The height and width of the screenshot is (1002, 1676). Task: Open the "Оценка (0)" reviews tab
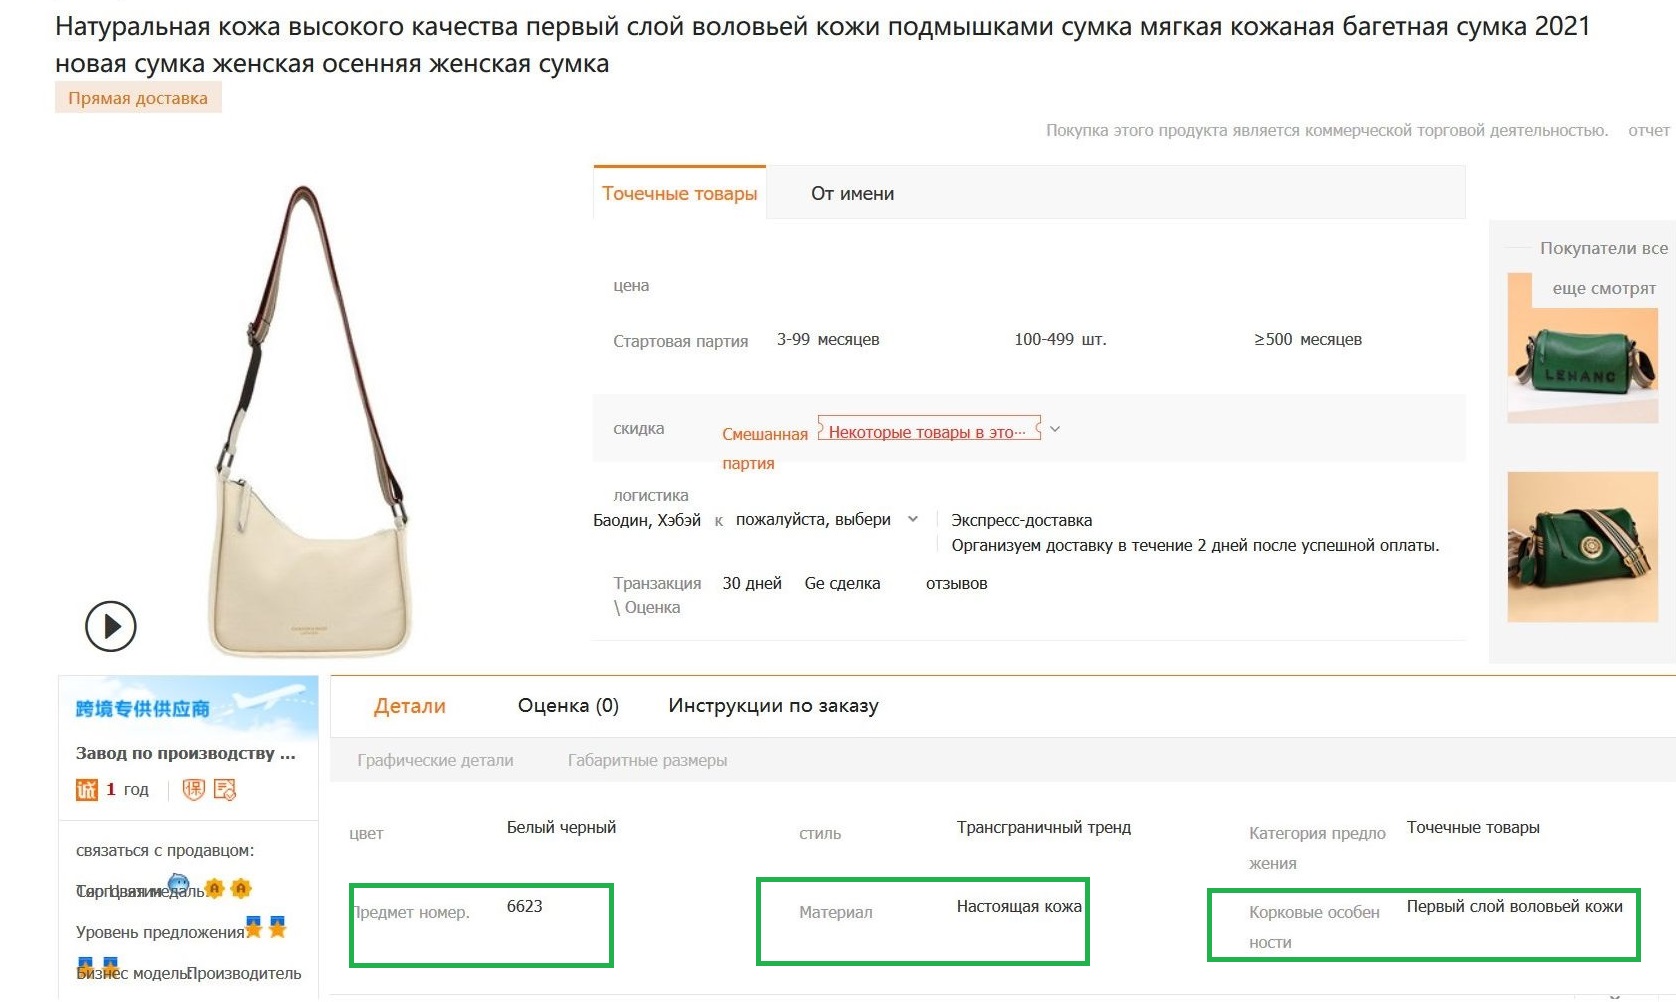click(568, 706)
